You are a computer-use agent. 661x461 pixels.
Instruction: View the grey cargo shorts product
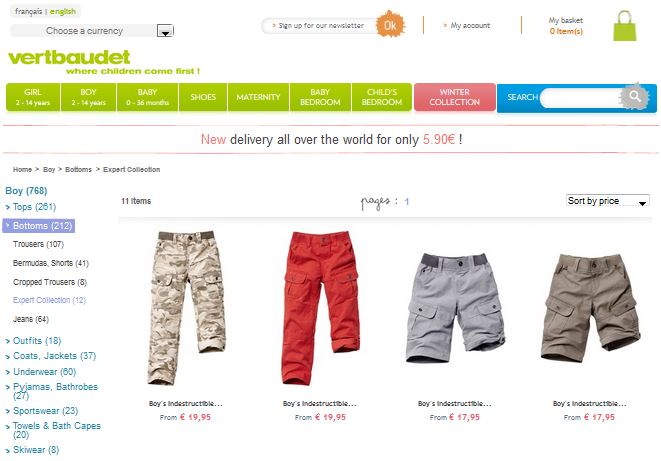point(455,308)
